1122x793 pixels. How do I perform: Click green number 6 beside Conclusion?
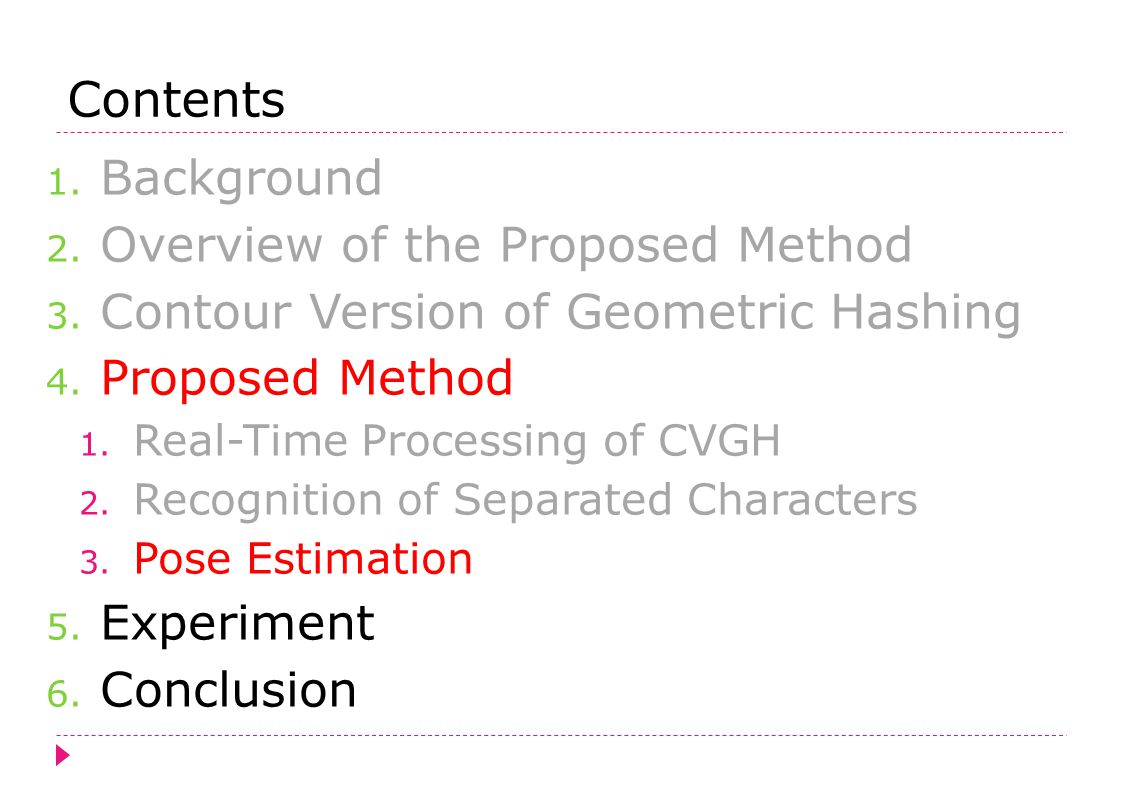click(63, 694)
